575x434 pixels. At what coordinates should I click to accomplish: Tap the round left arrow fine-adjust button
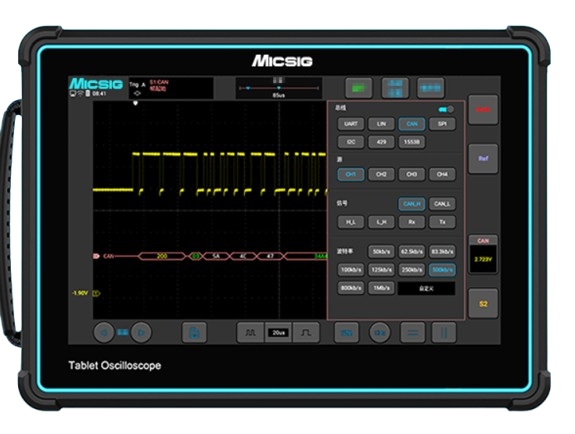pyautogui.click(x=104, y=332)
